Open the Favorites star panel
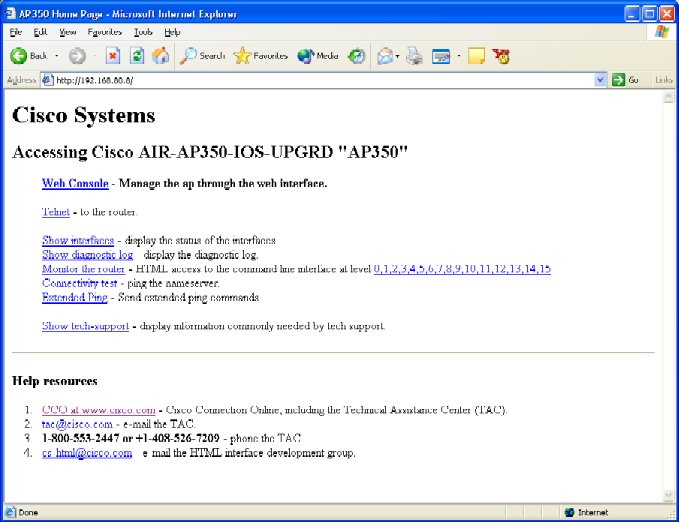The image size is (679, 522). (260, 56)
